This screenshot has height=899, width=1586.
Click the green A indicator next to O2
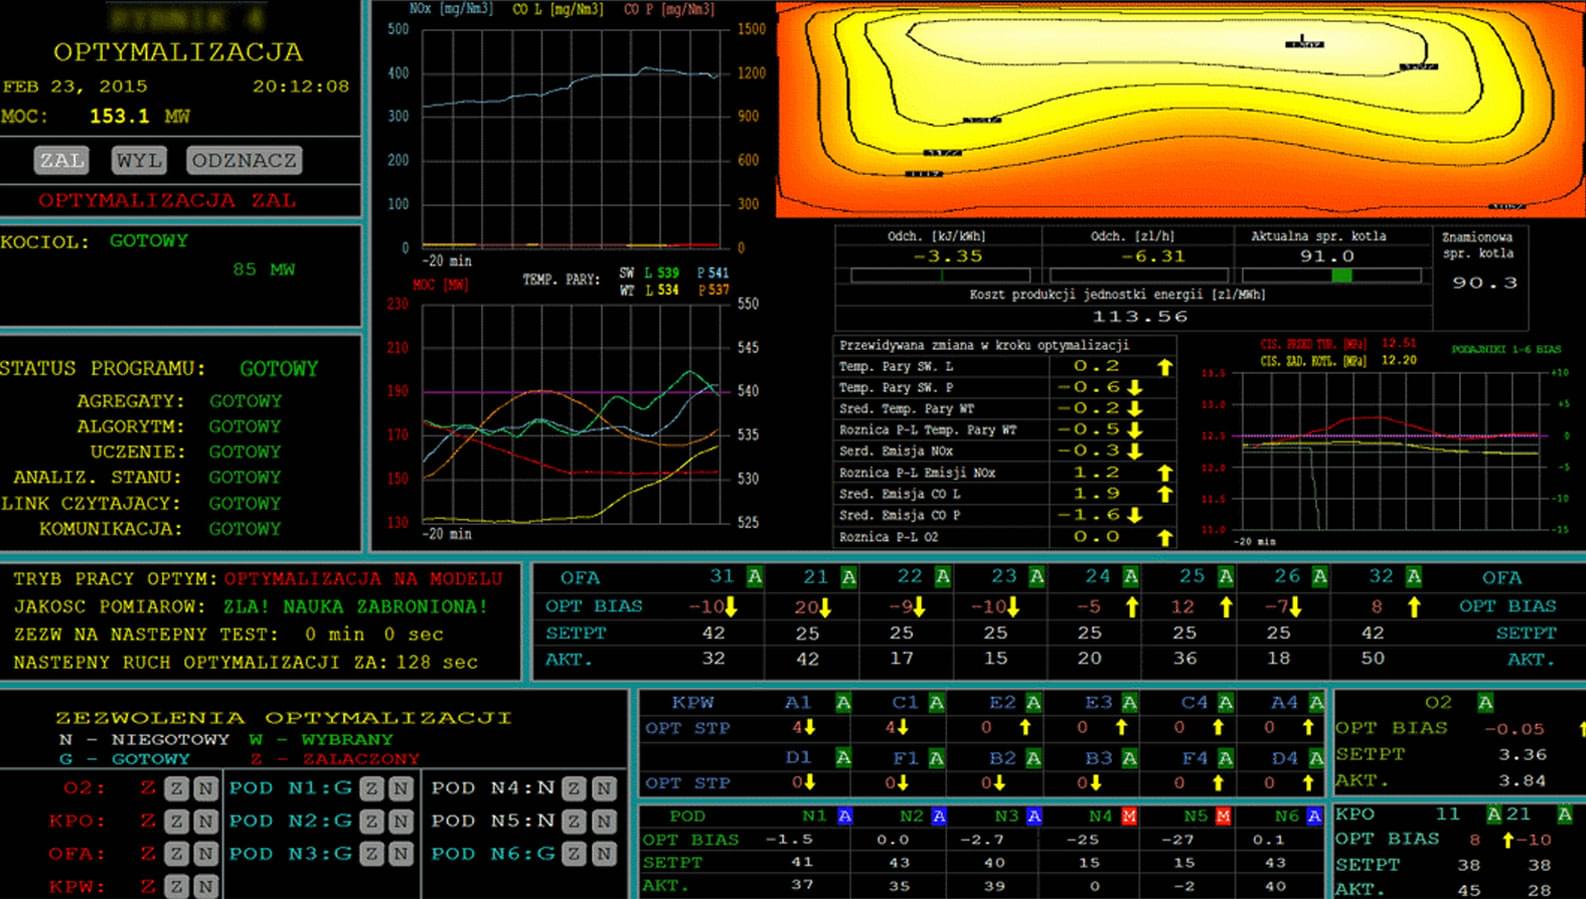[x=1485, y=703]
